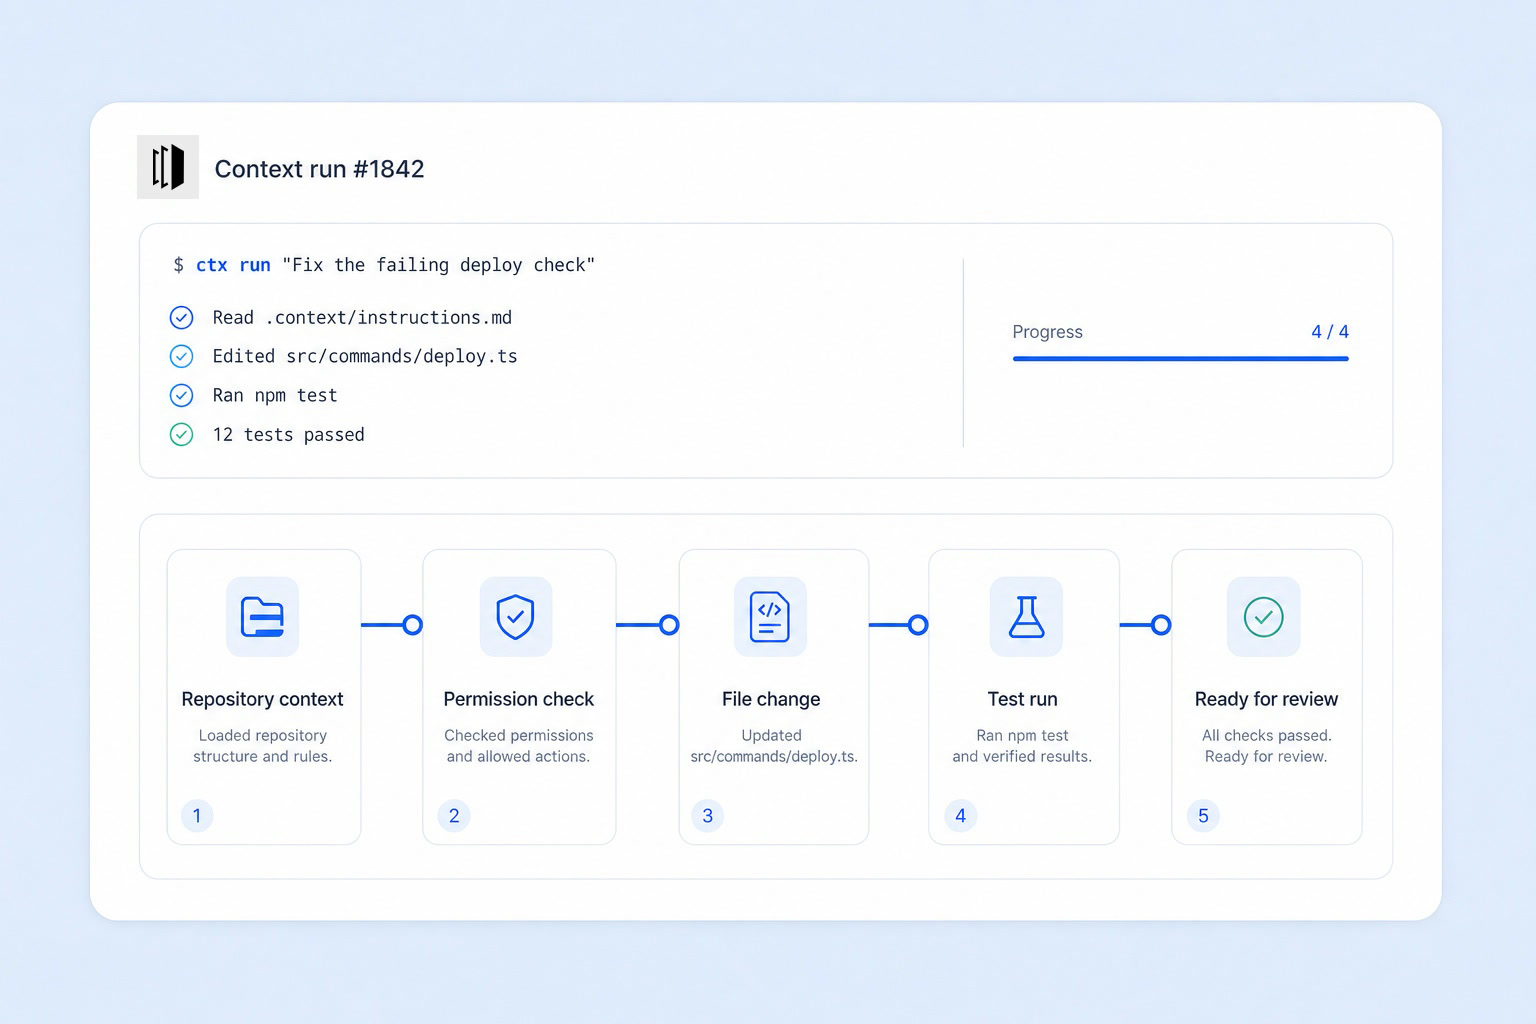Viewport: 1536px width, 1024px height.
Task: Click check icon beside Read .context/instructions.md
Action: point(181,318)
